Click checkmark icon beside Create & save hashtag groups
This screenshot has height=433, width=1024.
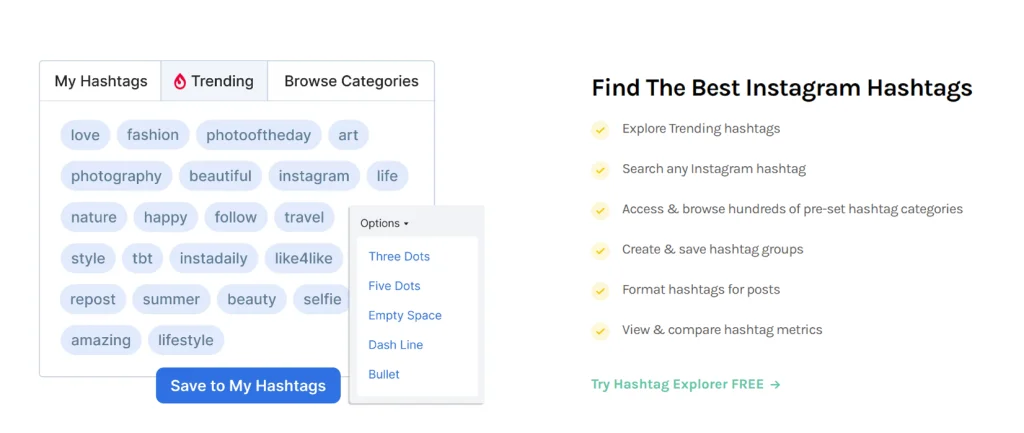[600, 250]
